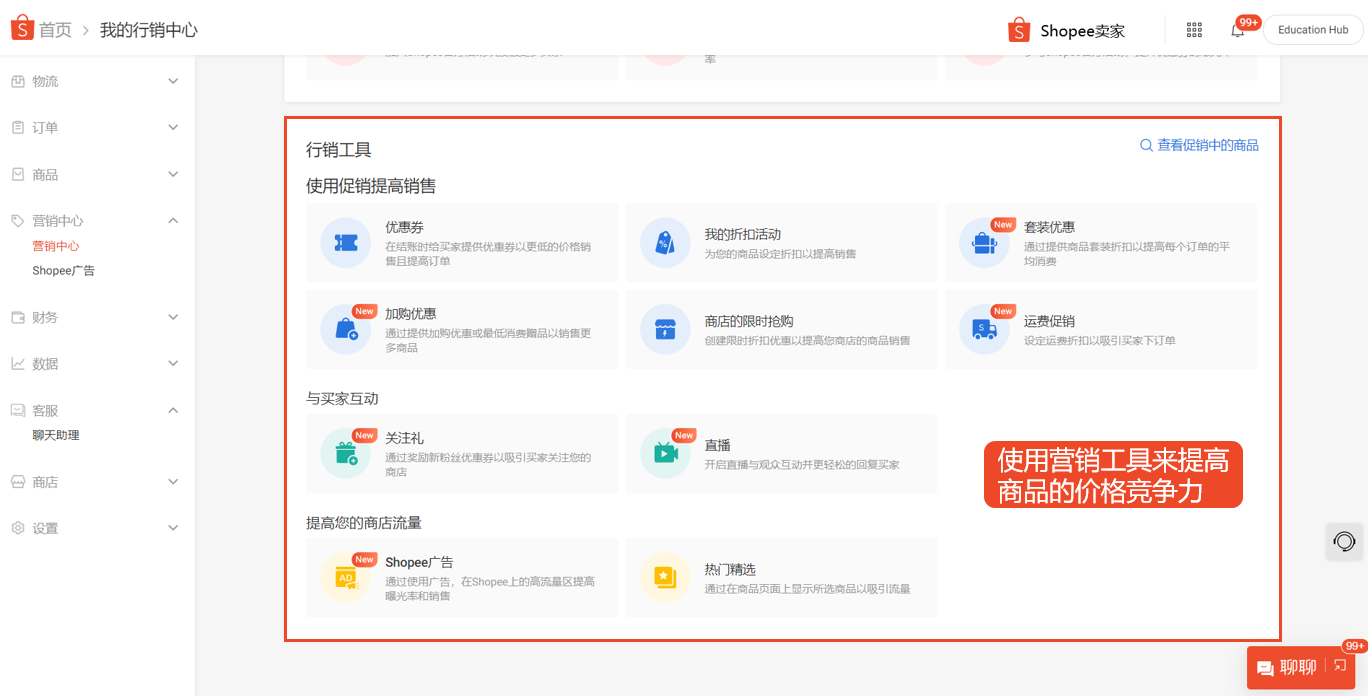Click the 运费促销 card title
1368x696 pixels.
pos(1049,321)
